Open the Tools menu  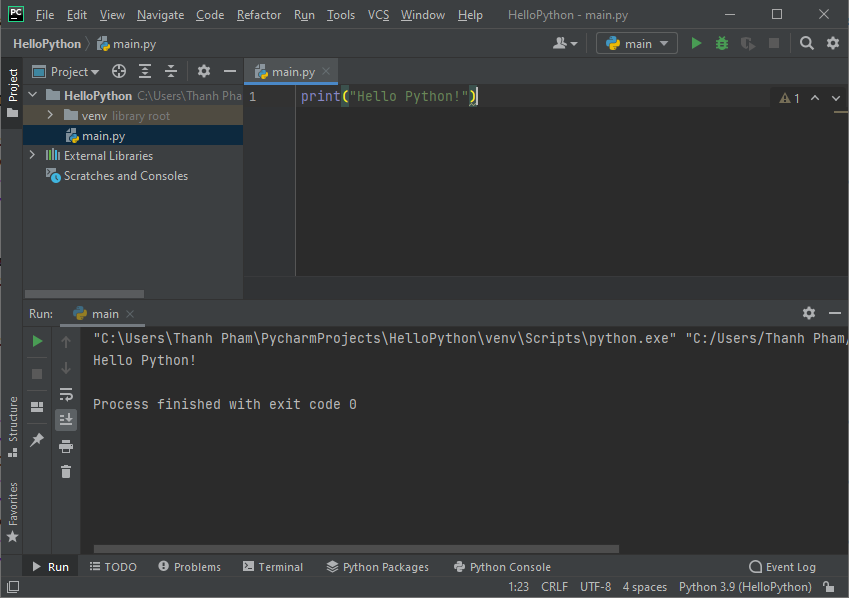341,15
